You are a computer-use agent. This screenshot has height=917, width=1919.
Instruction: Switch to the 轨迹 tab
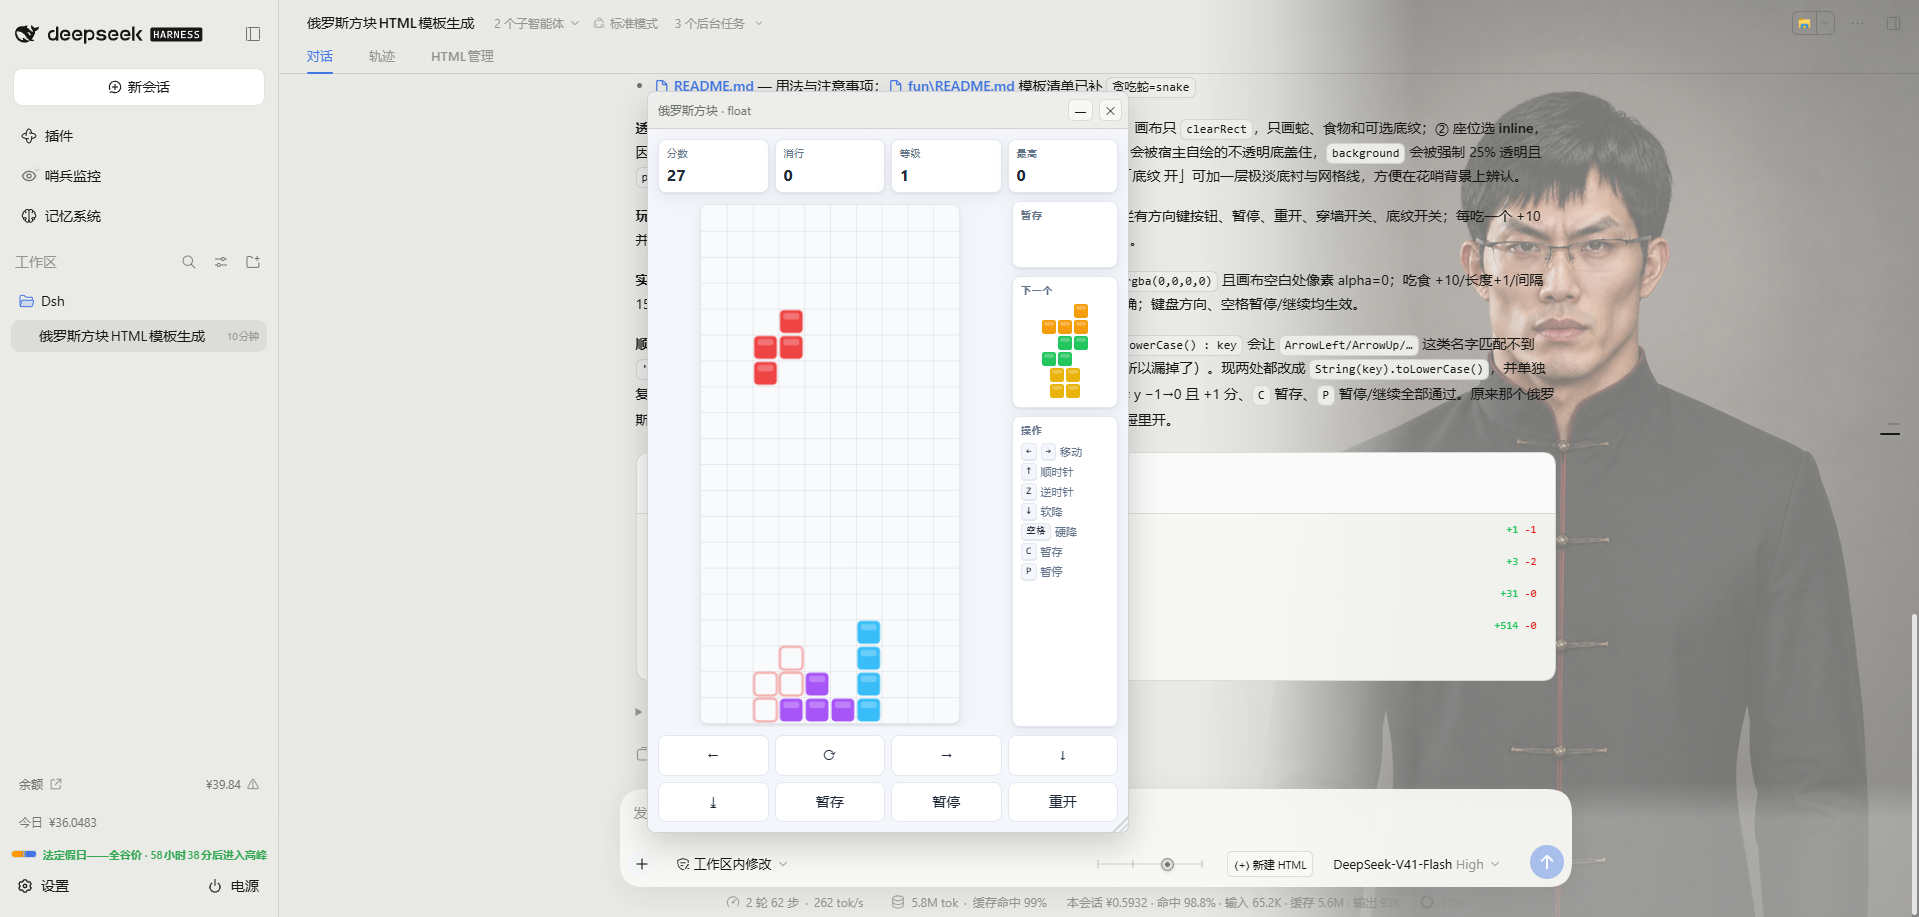[x=382, y=56]
